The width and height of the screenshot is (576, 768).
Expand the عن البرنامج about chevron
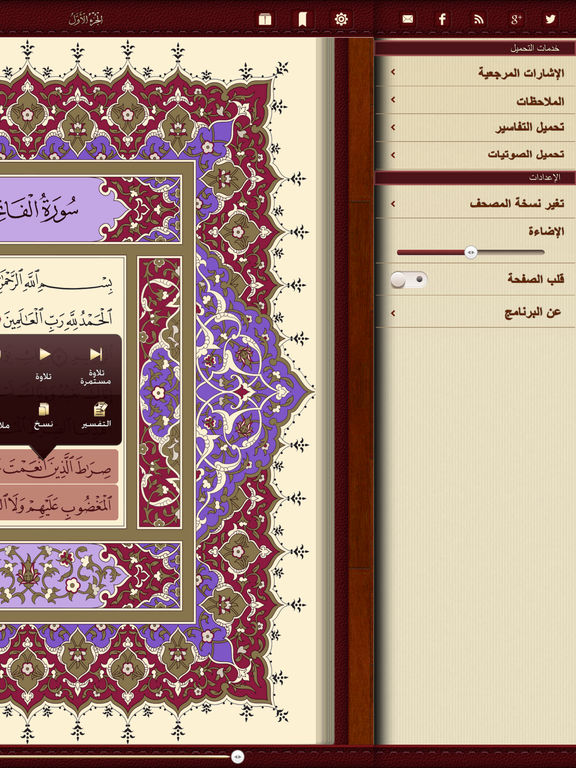pyautogui.click(x=393, y=312)
